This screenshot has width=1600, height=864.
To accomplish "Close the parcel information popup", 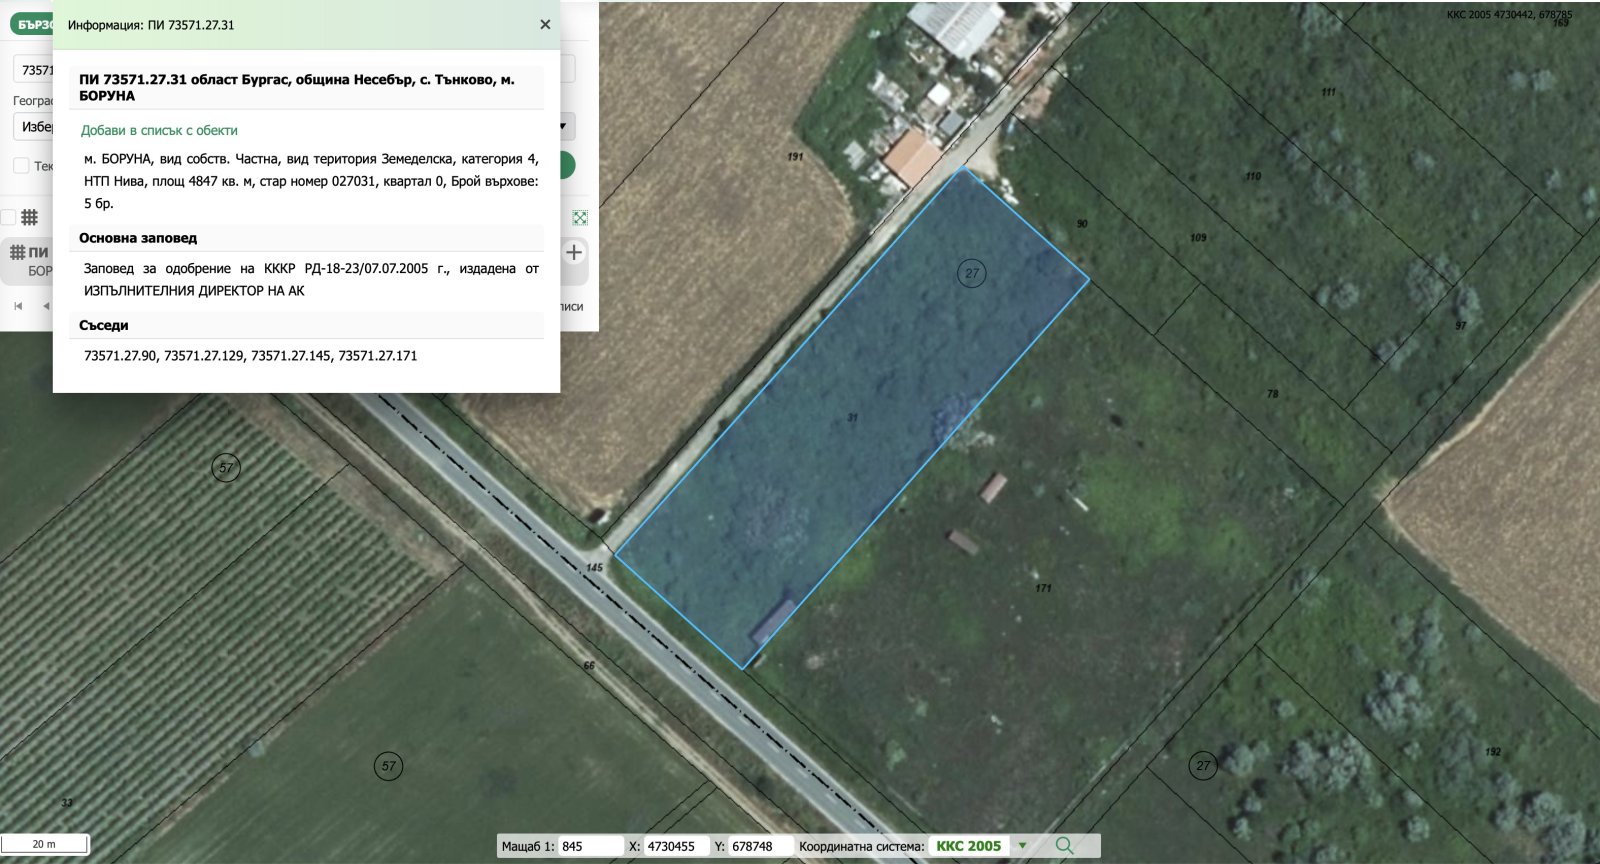I will [x=545, y=25].
